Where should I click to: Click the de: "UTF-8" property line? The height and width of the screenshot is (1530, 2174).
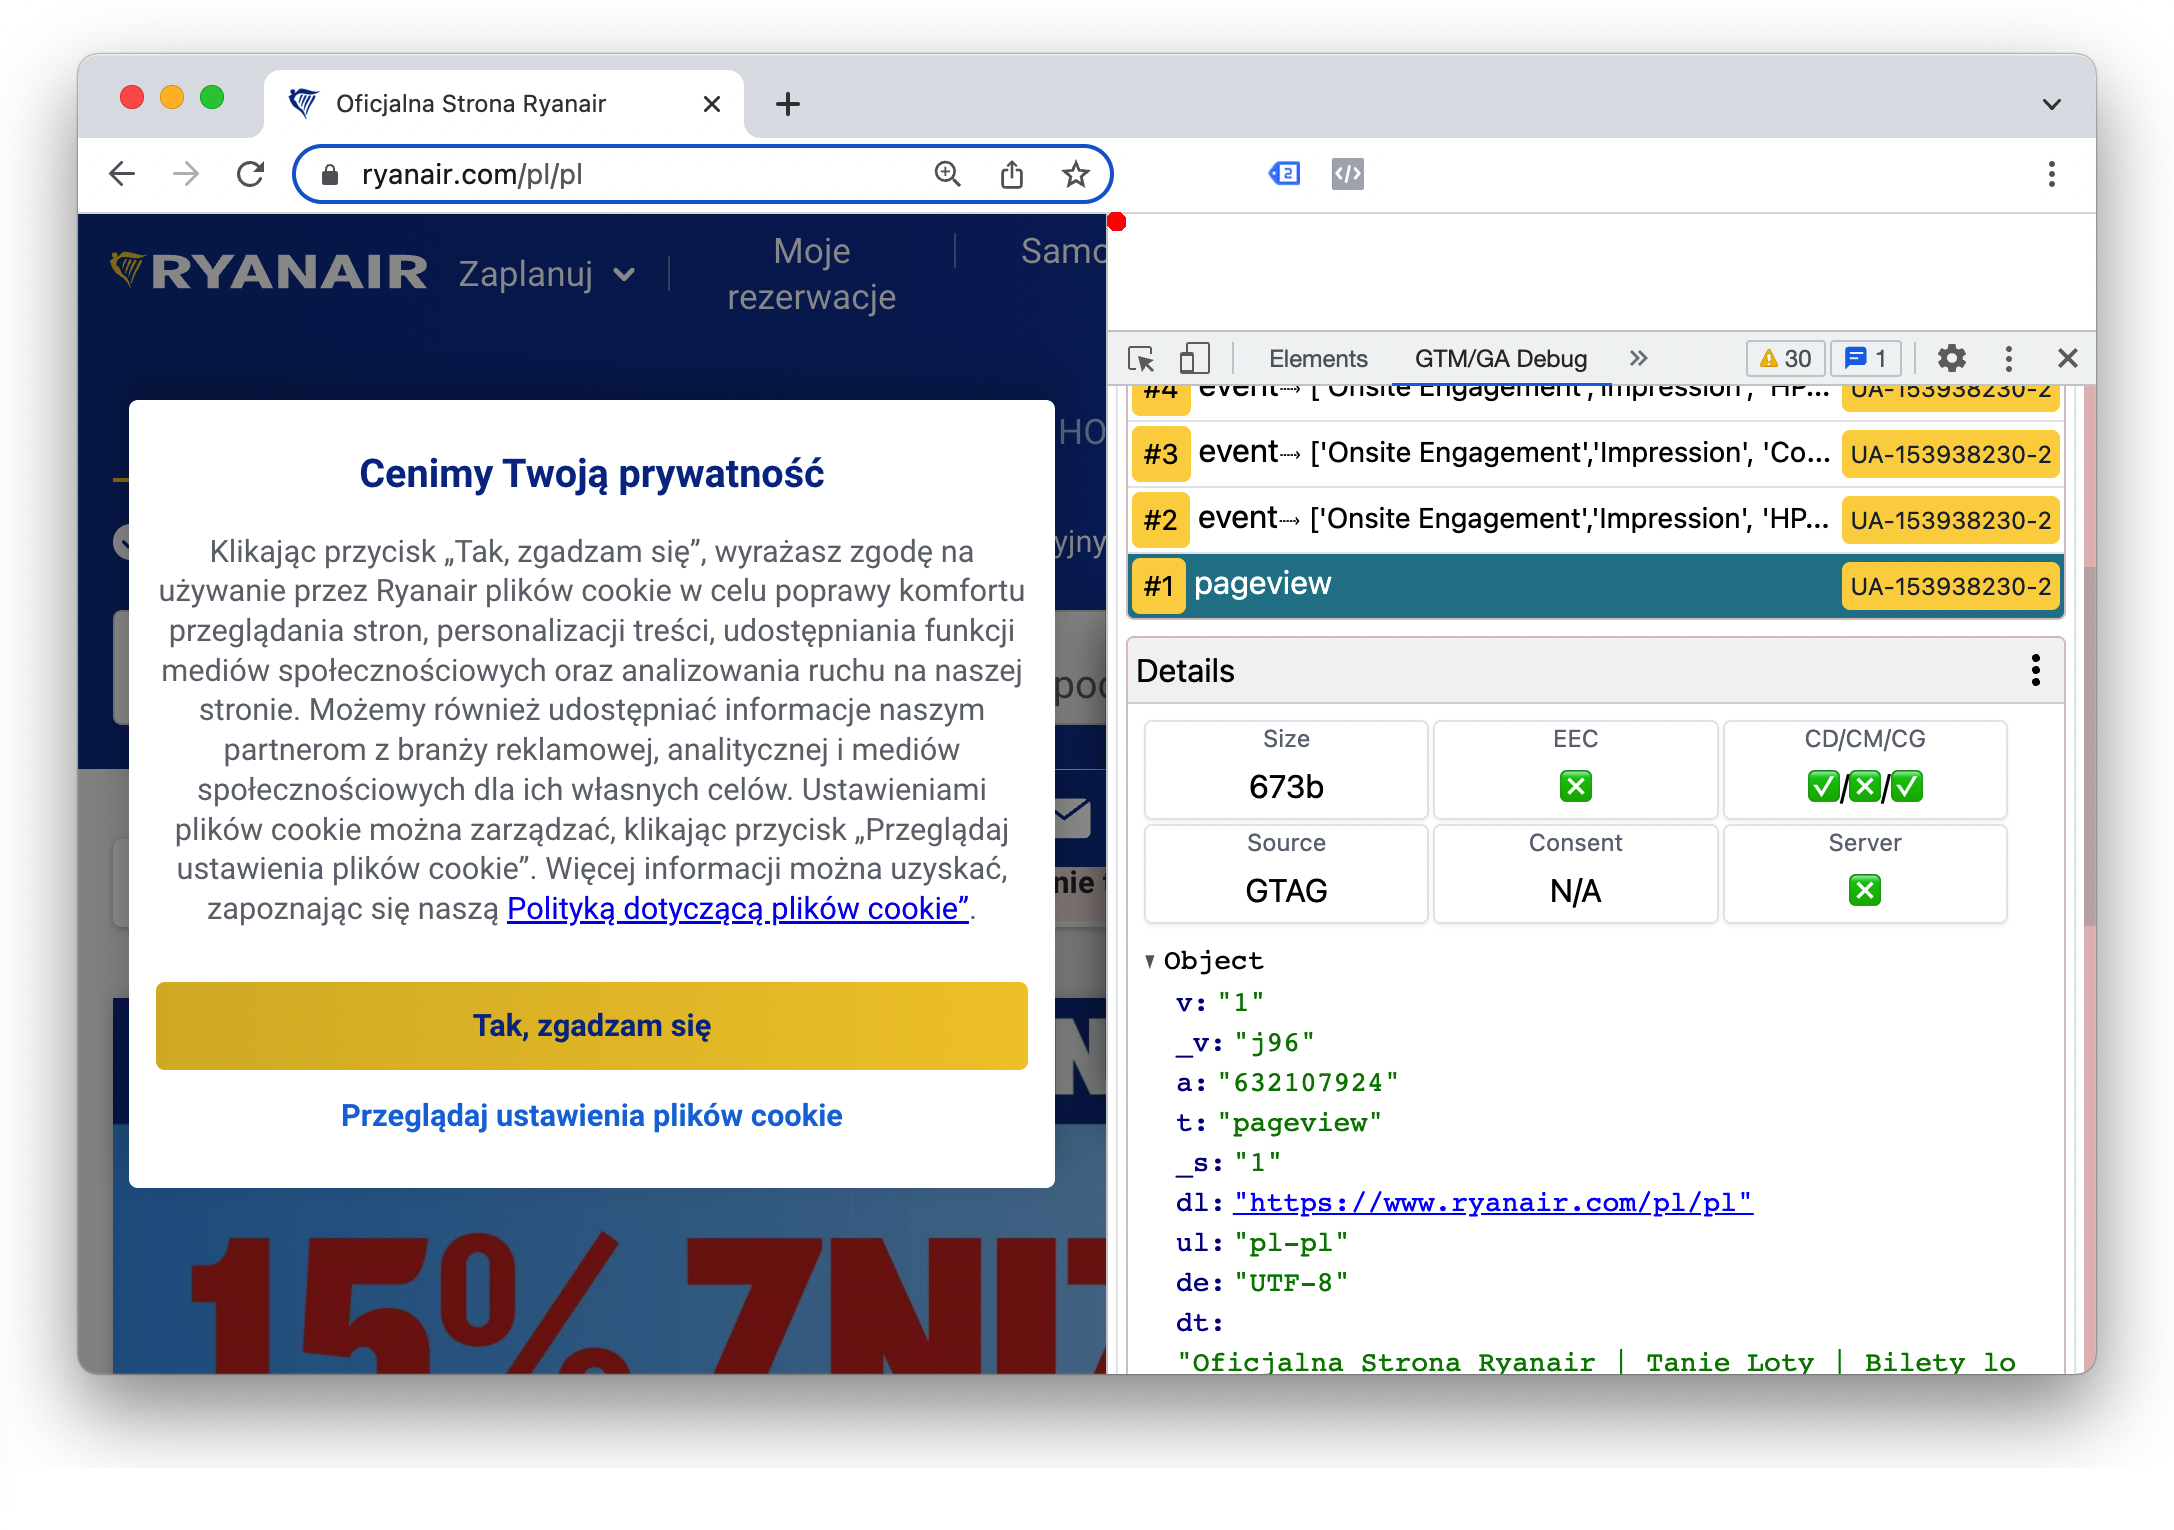click(x=1261, y=1282)
